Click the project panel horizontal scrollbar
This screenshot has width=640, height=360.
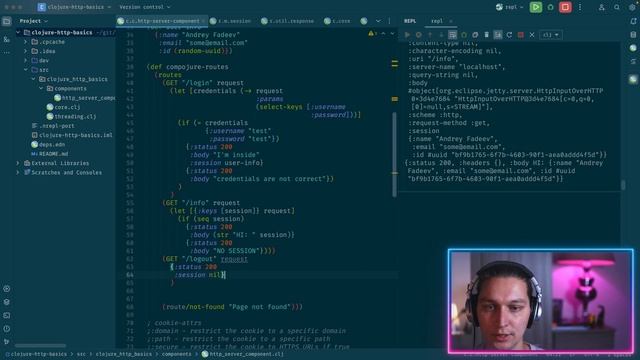pyautogui.click(x=41, y=345)
